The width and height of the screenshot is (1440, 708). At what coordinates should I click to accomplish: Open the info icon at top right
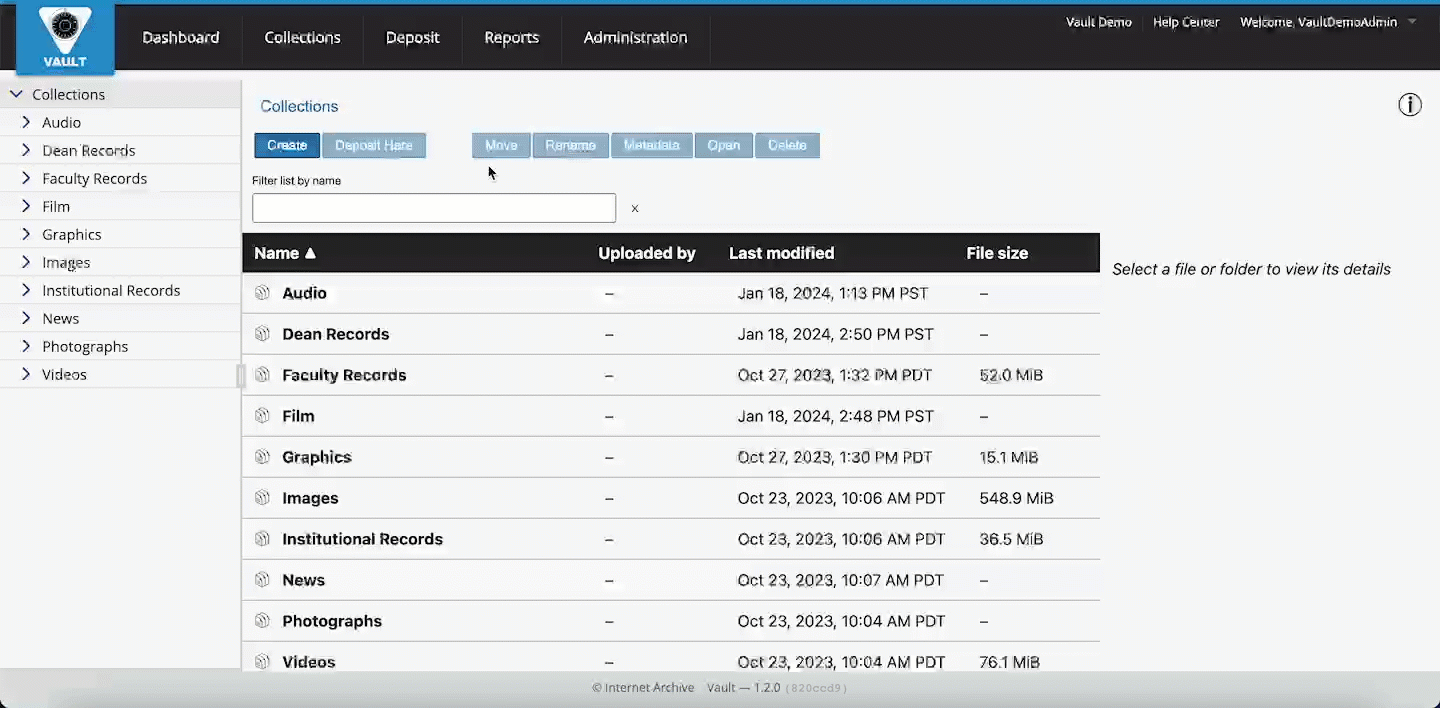point(1409,105)
